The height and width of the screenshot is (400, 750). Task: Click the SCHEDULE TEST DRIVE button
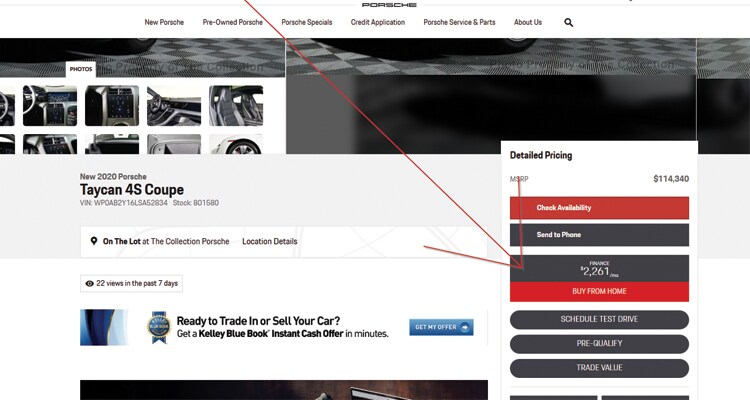pyautogui.click(x=599, y=319)
